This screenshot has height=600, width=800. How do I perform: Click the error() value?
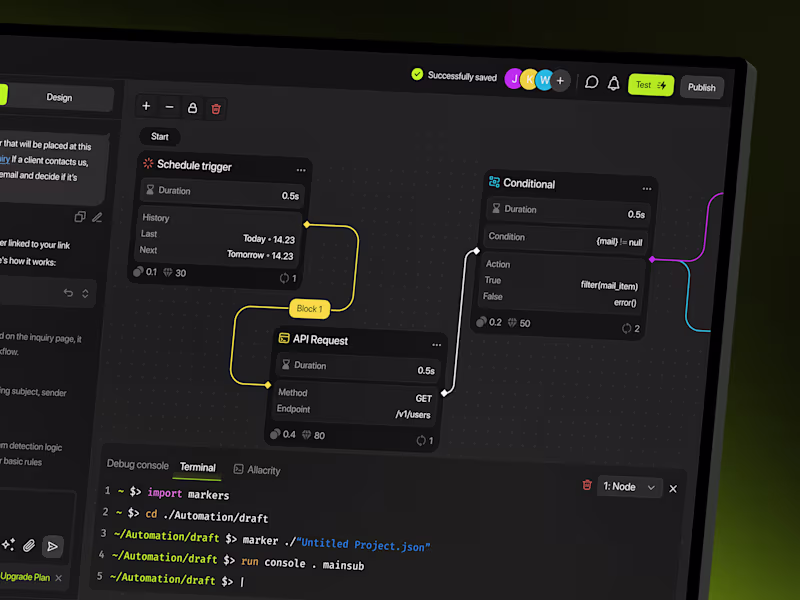625,303
